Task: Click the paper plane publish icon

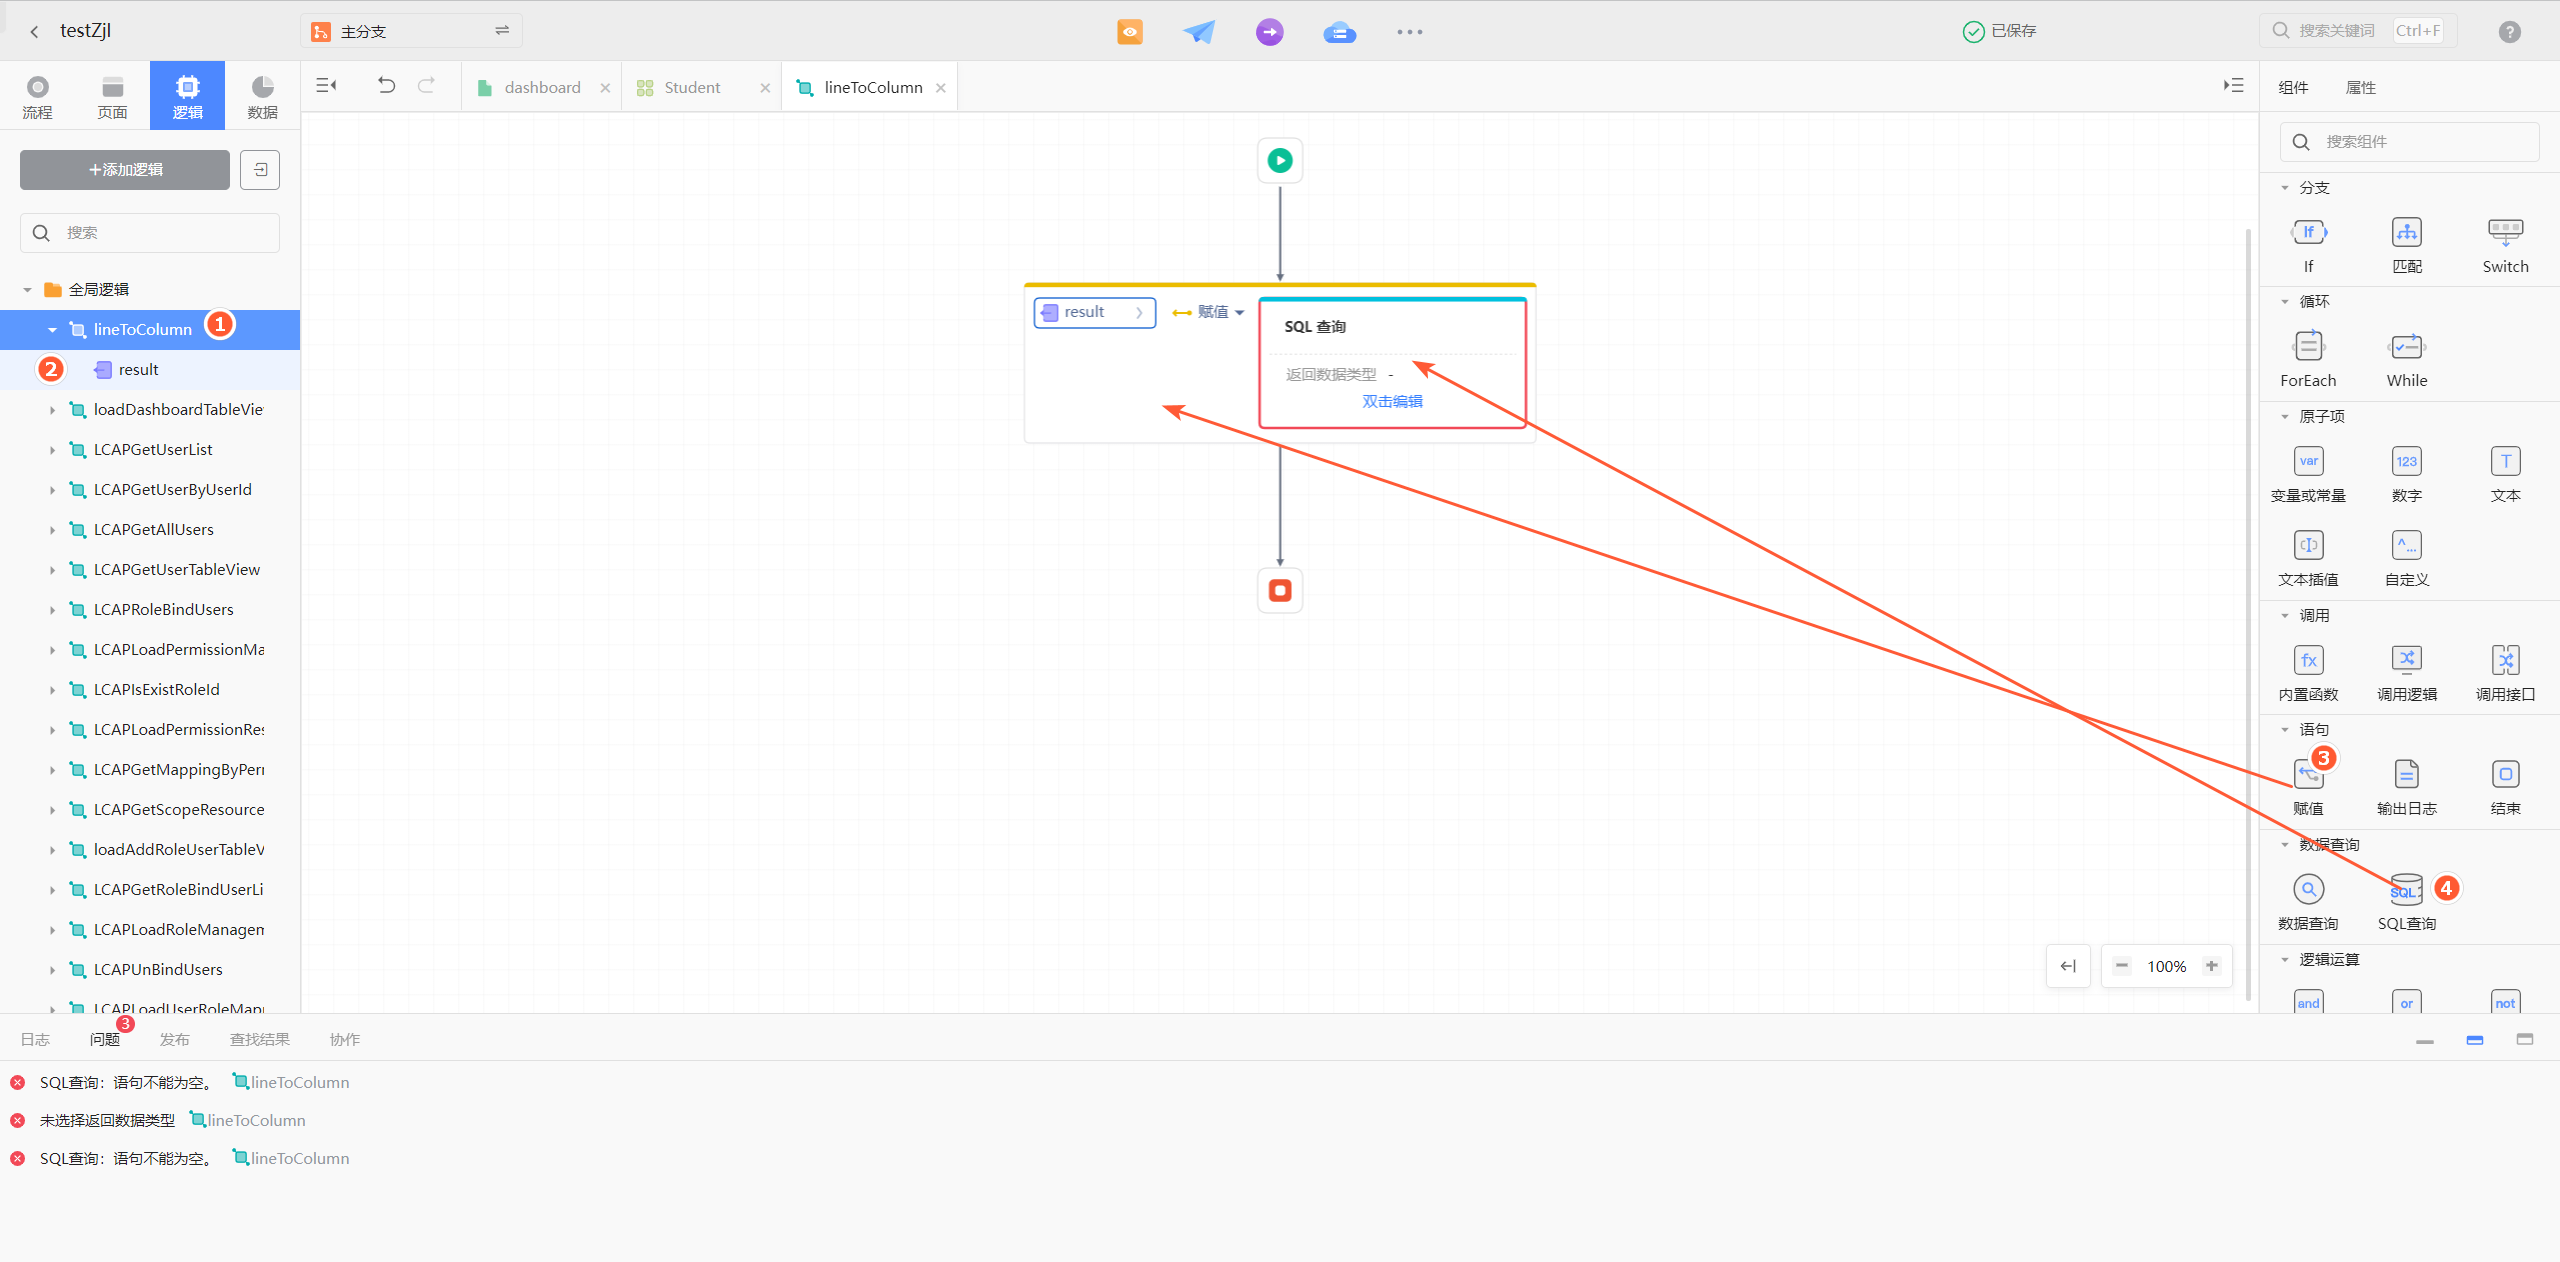Action: (x=1199, y=32)
